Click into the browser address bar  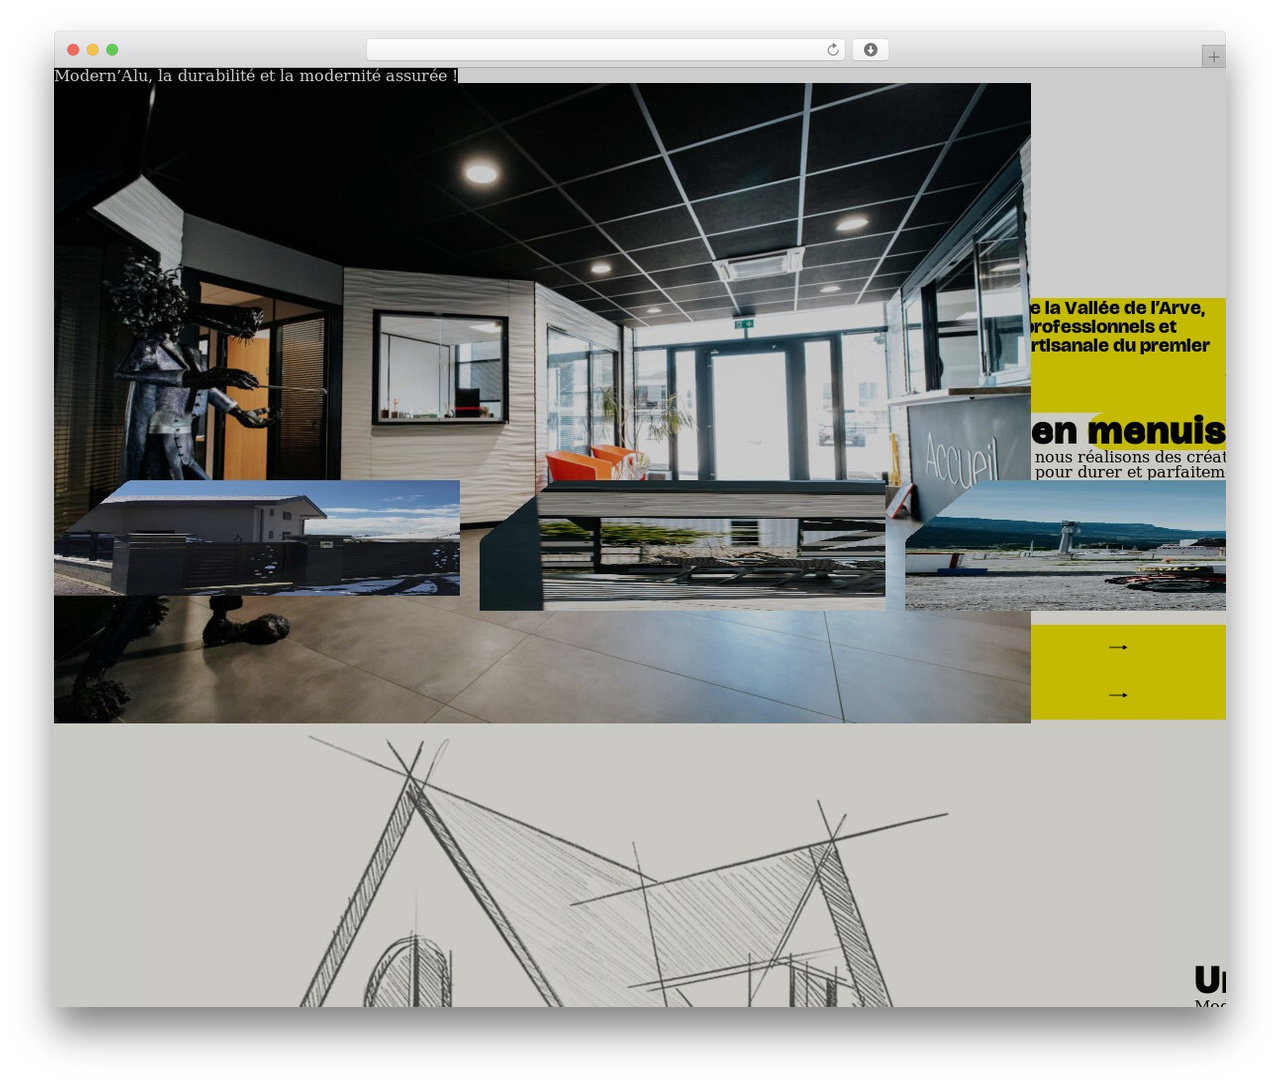click(605, 50)
